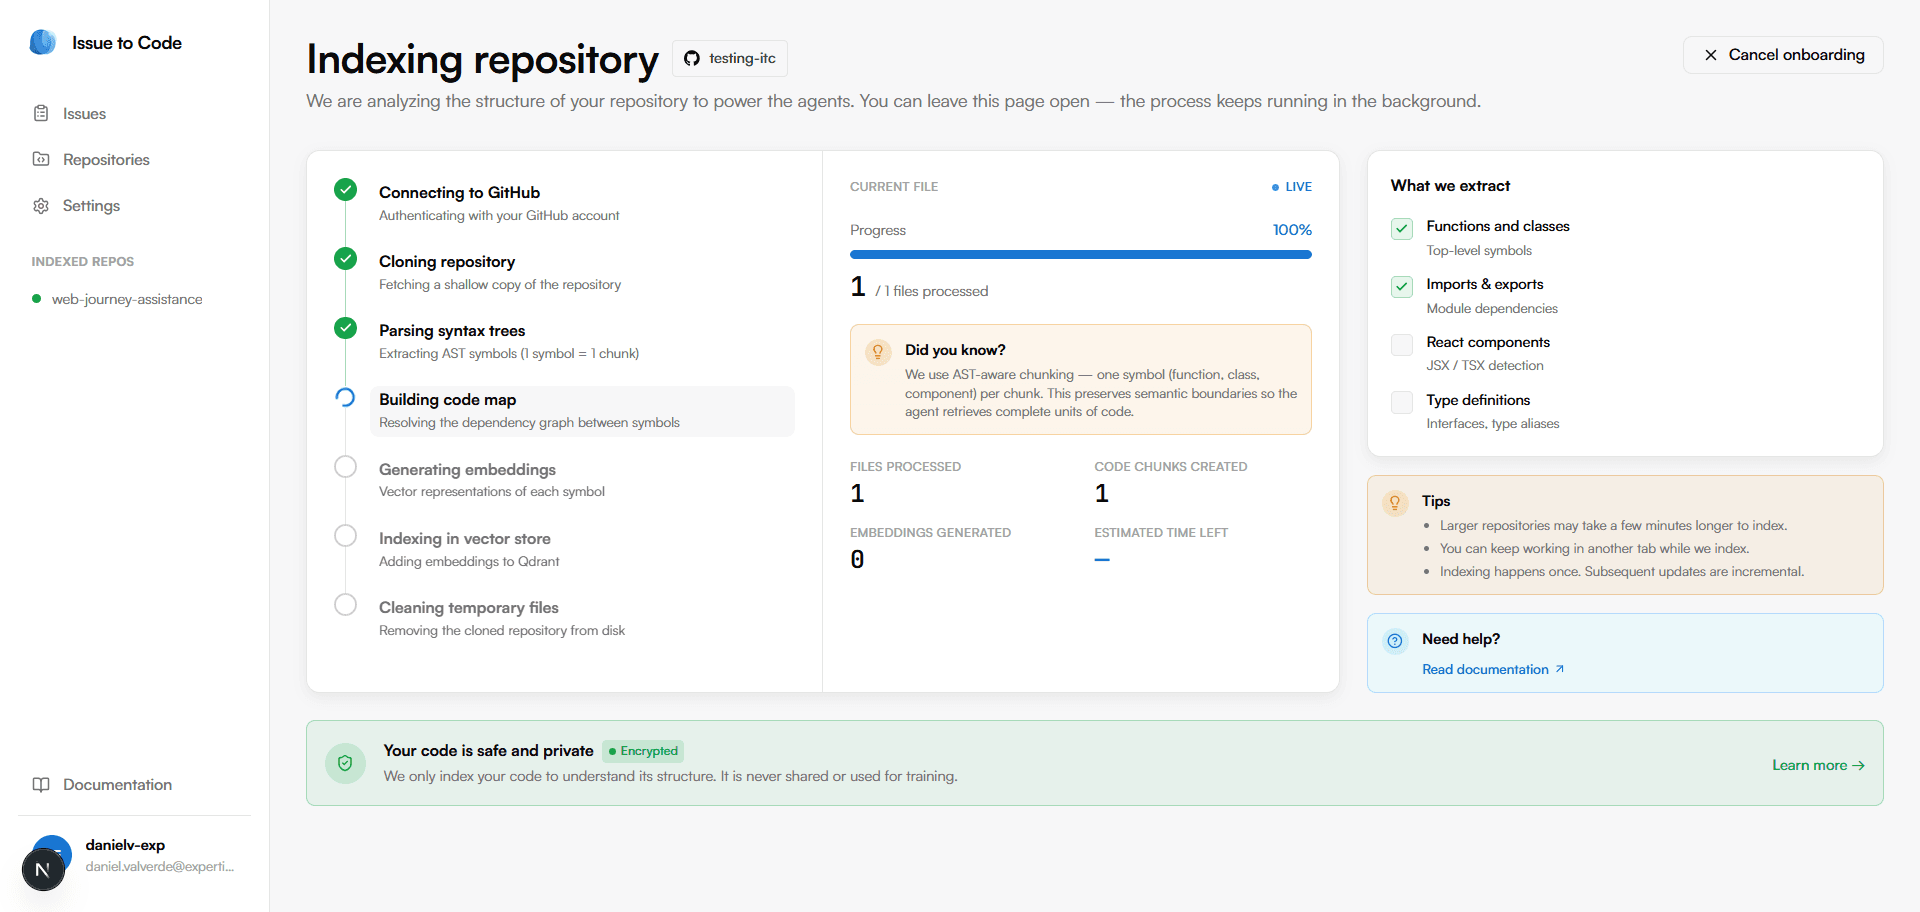
Task: Click the shield icon in privacy banner
Action: 345,763
